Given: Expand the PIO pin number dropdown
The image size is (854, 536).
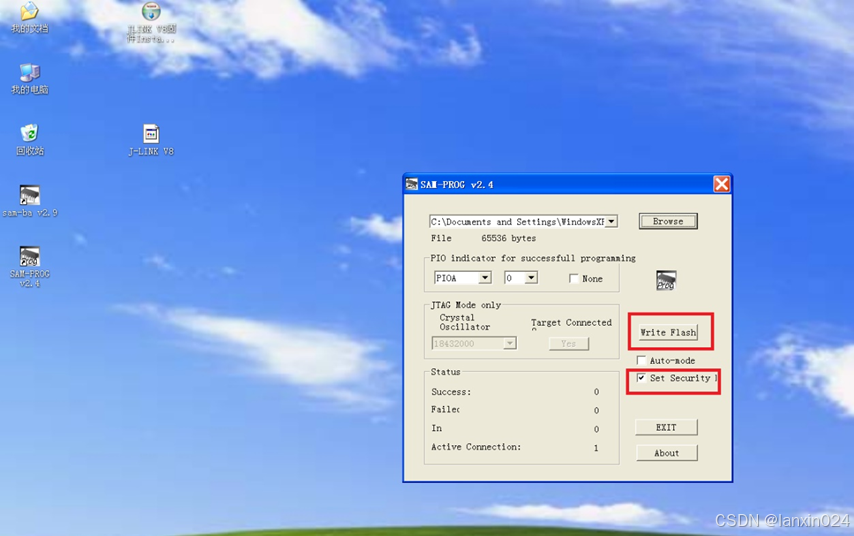Looking at the screenshot, I should tap(530, 278).
